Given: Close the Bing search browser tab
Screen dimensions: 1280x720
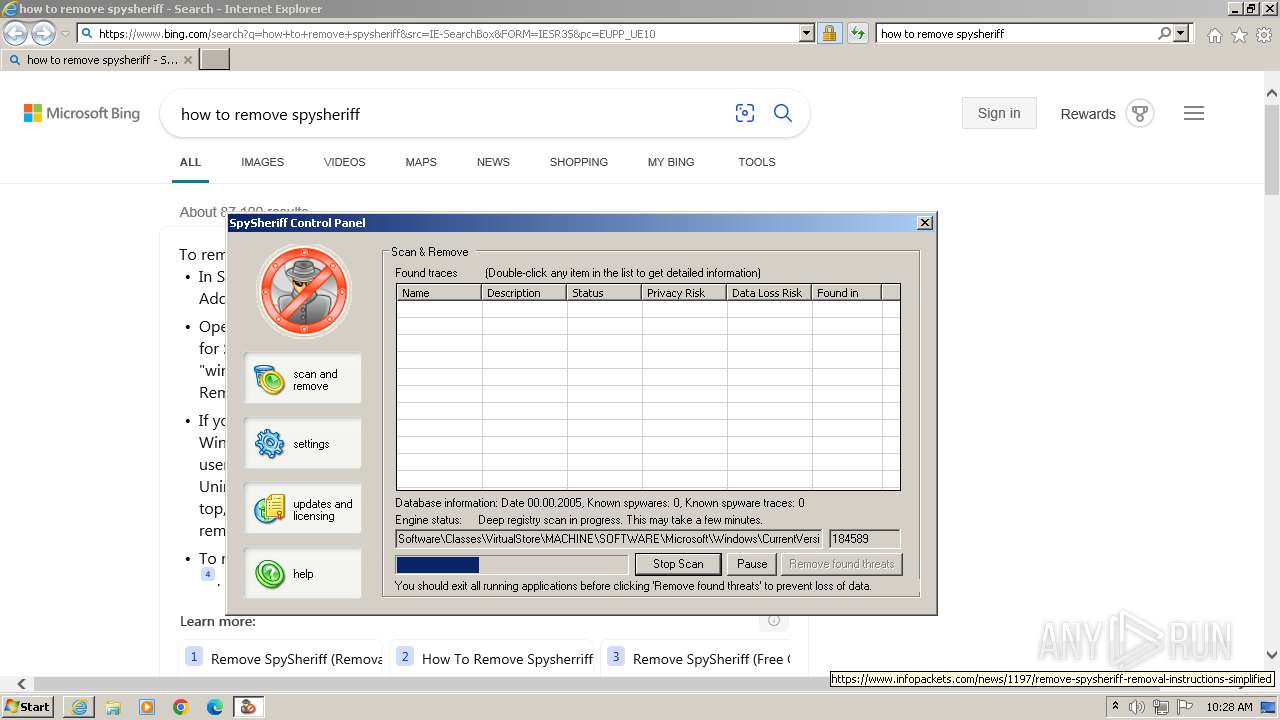Looking at the screenshot, I should coord(188,60).
